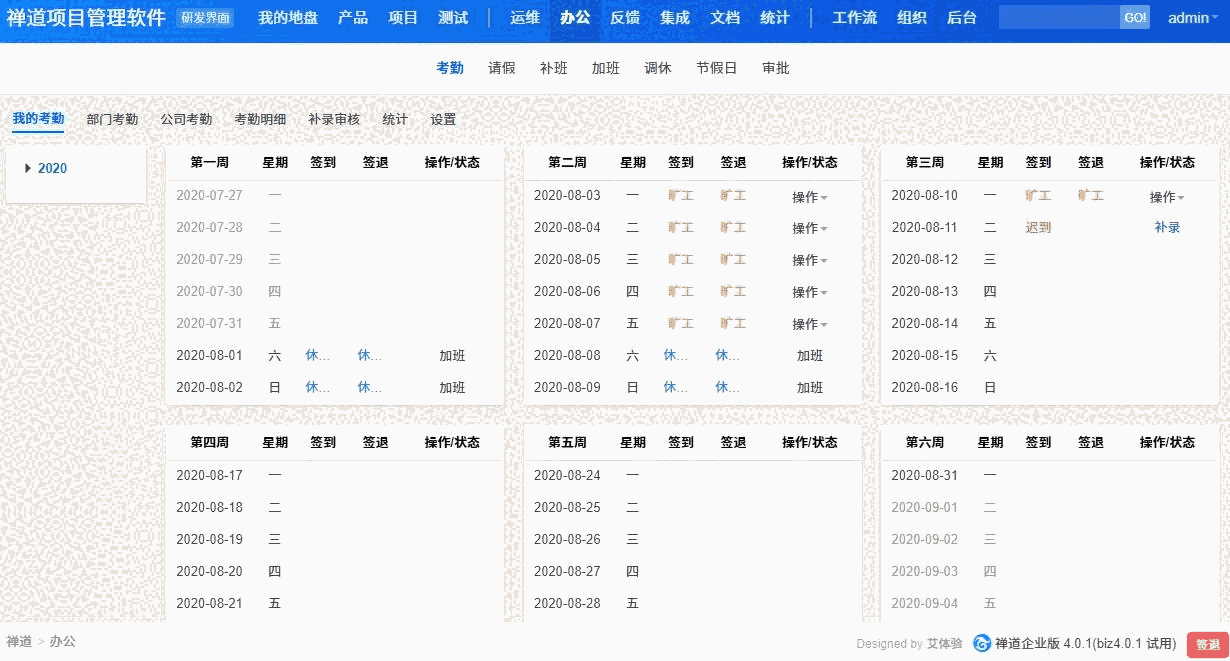Open the 工作流 item in top navigation
Image resolution: width=1230 pixels, height=661 pixels.
(855, 17)
